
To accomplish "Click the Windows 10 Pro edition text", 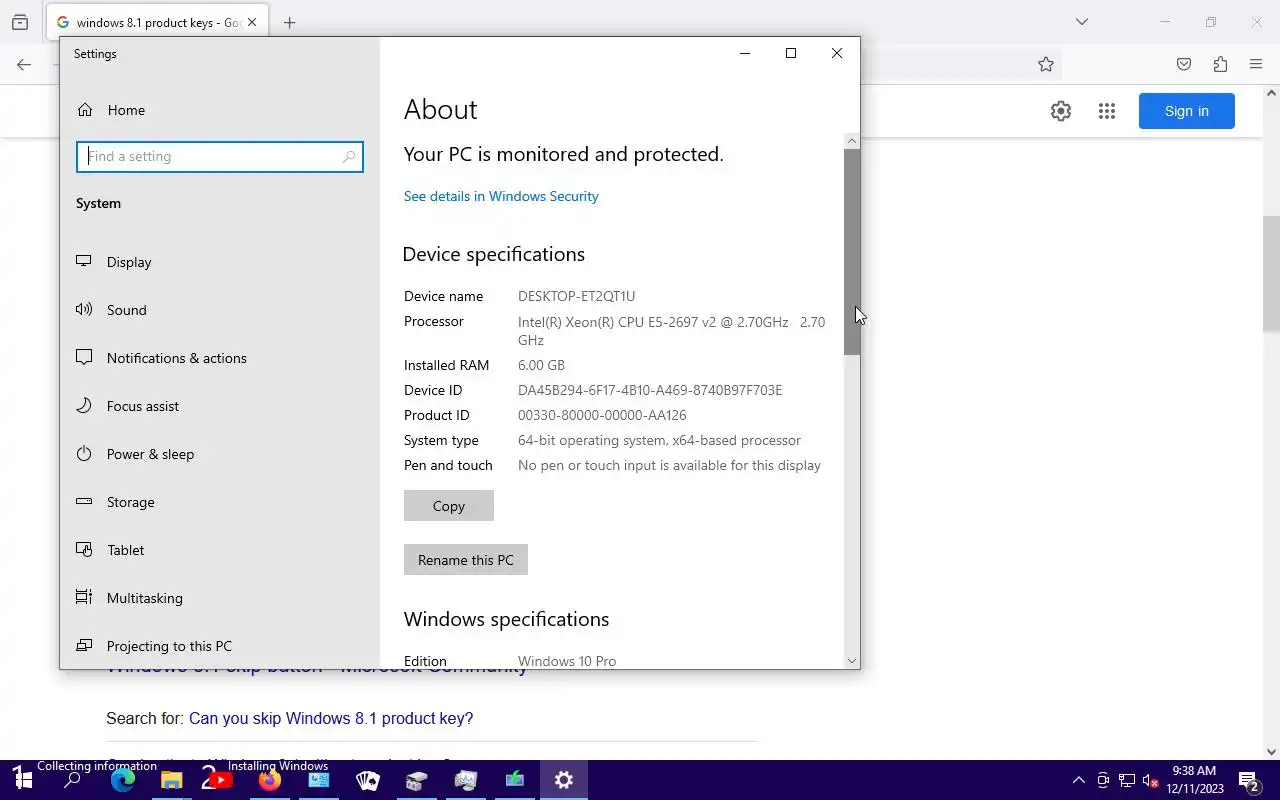I will (567, 661).
